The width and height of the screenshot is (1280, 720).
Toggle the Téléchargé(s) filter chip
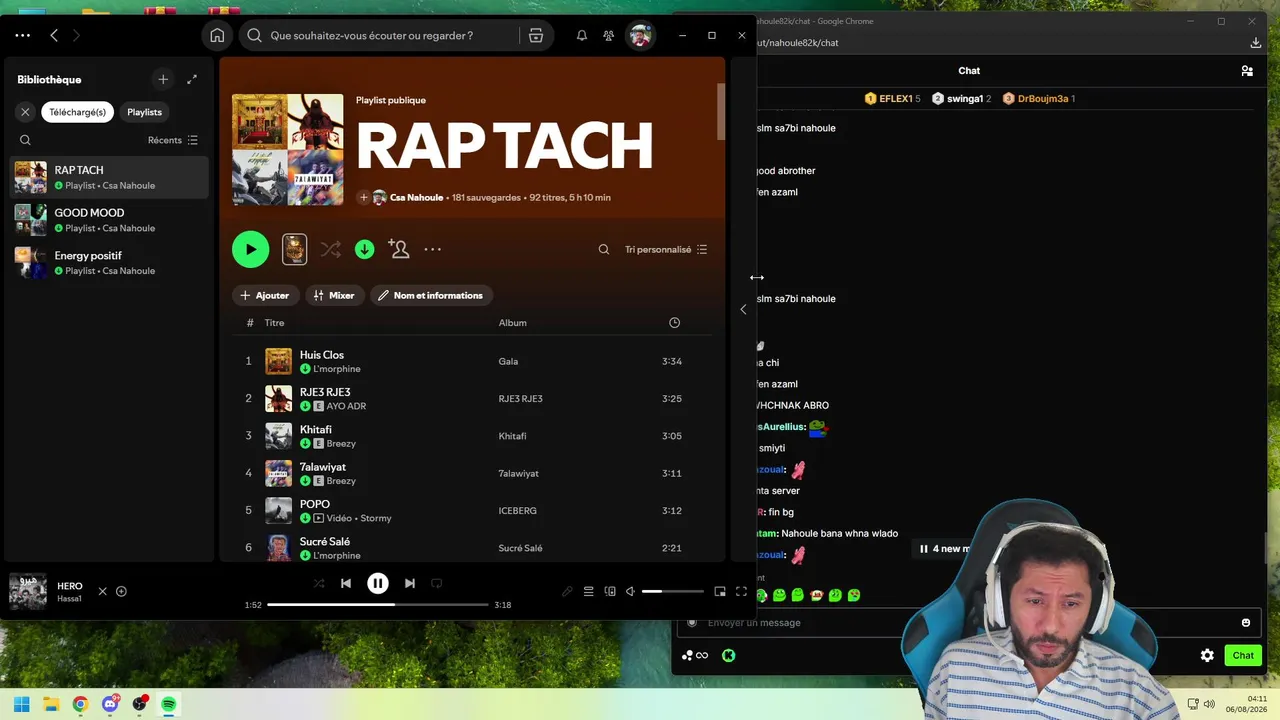pyautogui.click(x=78, y=112)
